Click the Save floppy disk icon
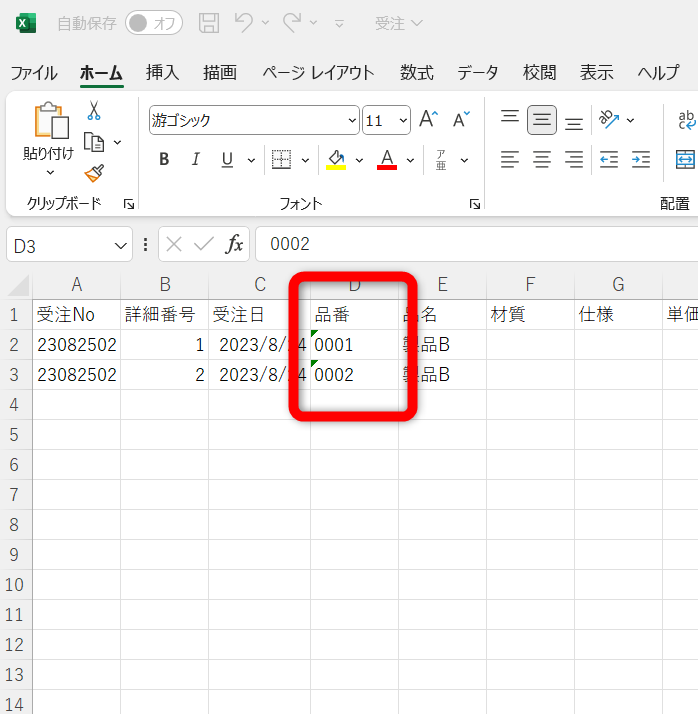Image resolution: width=698 pixels, height=714 pixels. [x=209, y=23]
